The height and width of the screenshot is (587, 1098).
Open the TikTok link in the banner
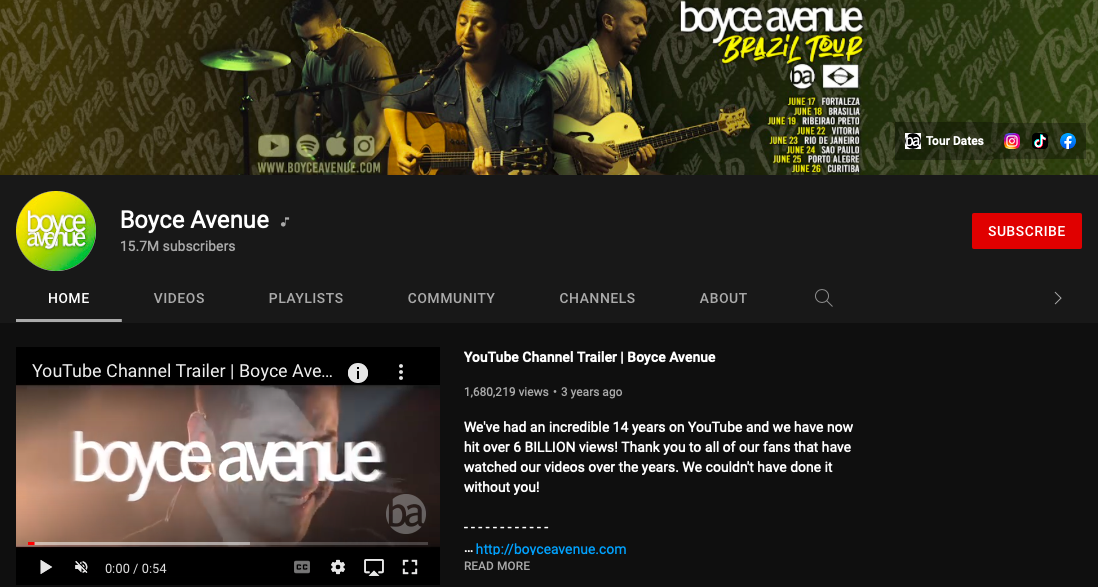click(x=1039, y=141)
